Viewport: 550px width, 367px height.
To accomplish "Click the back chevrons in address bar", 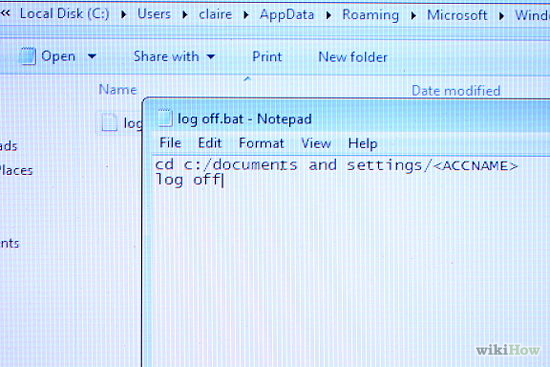I will [x=5, y=14].
